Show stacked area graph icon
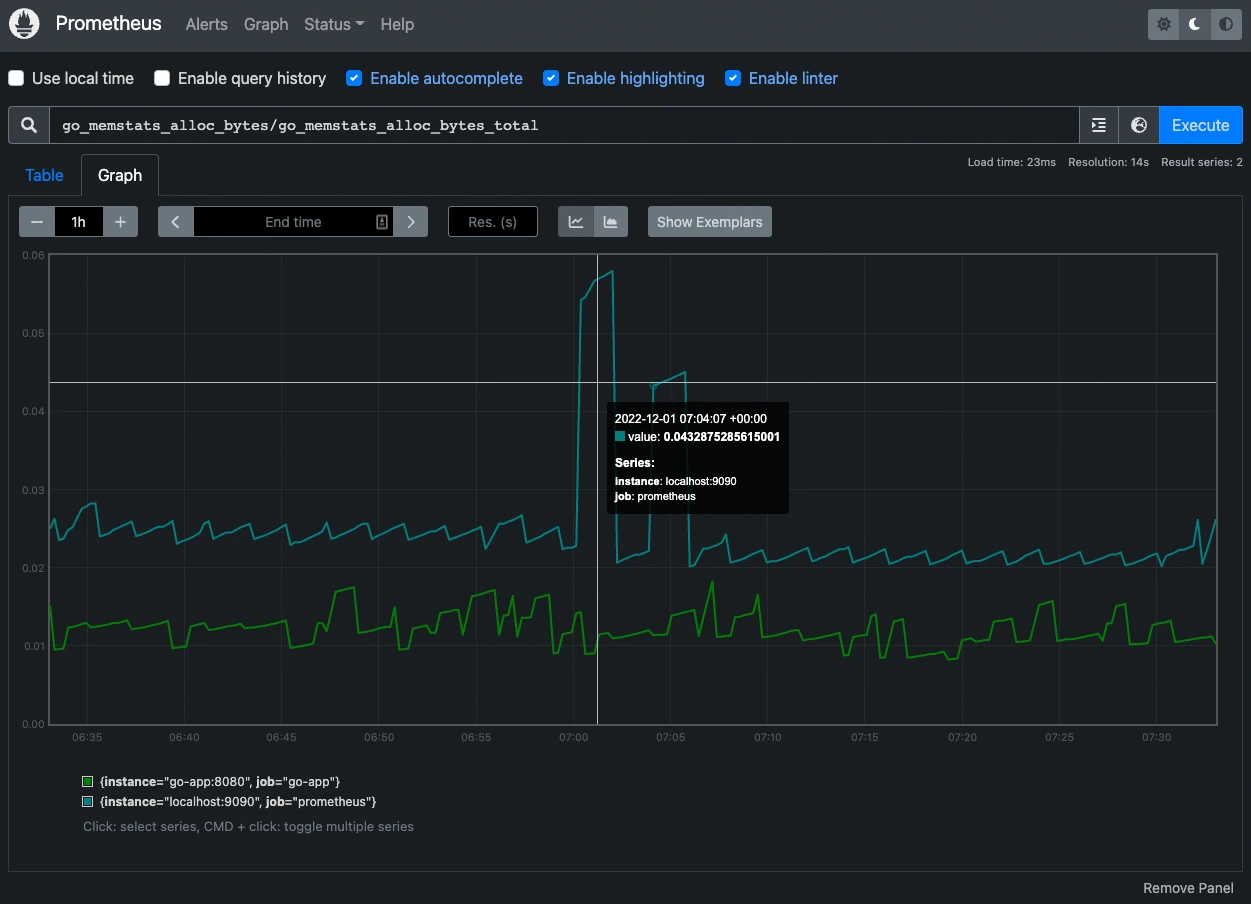This screenshot has height=904, width=1251. (x=611, y=222)
